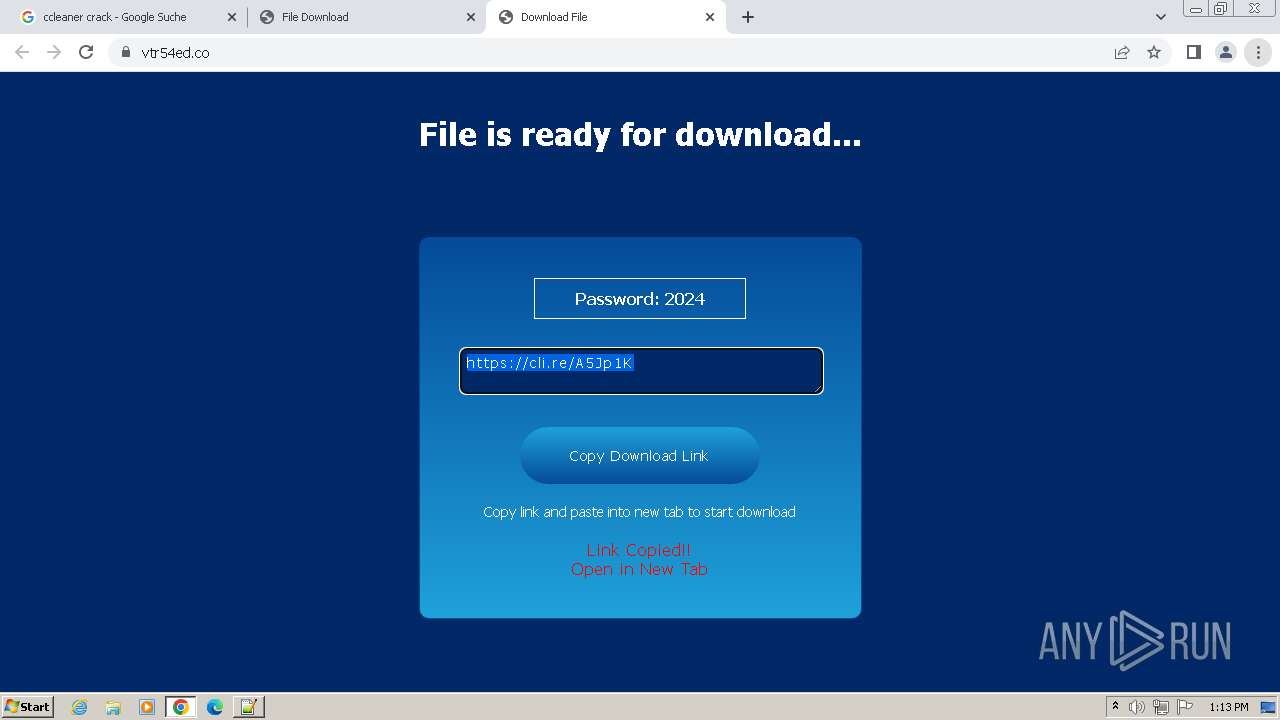This screenshot has height=720, width=1280.
Task: Click the 'Link Copied!!' message
Action: point(639,550)
